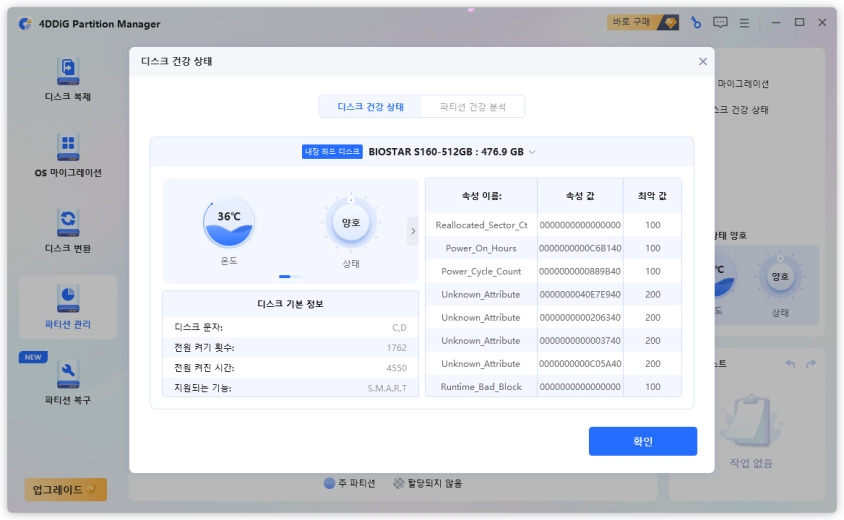
Task: Open the 디스크 변환 disk convert tool
Action: [68, 231]
